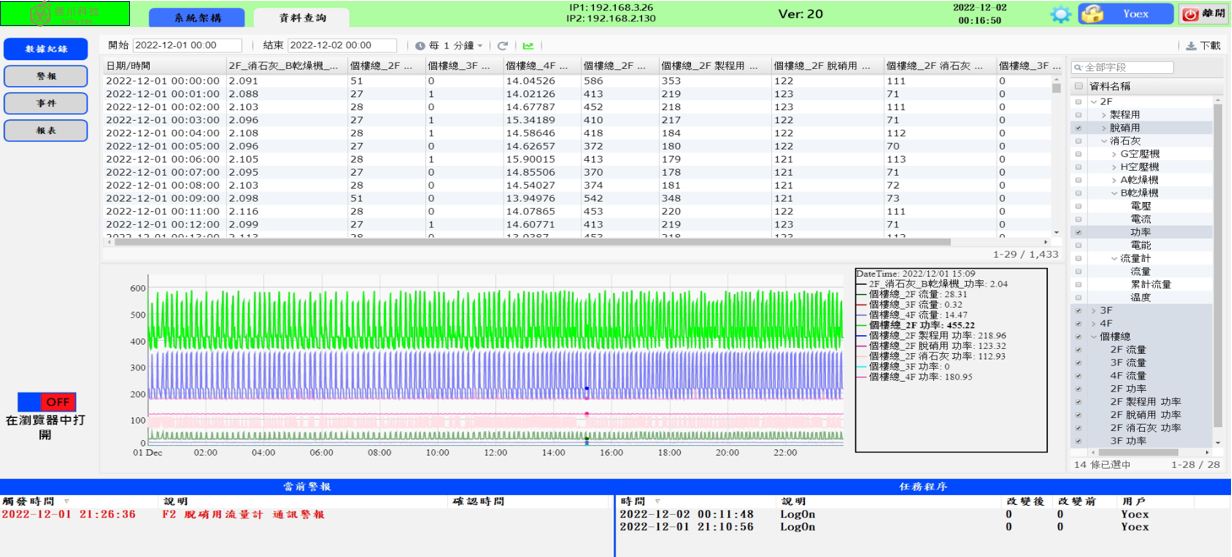Viewport: 1232px width, 557px height.
Task: Click the clock icon beside interval selector
Action: [x=420, y=46]
